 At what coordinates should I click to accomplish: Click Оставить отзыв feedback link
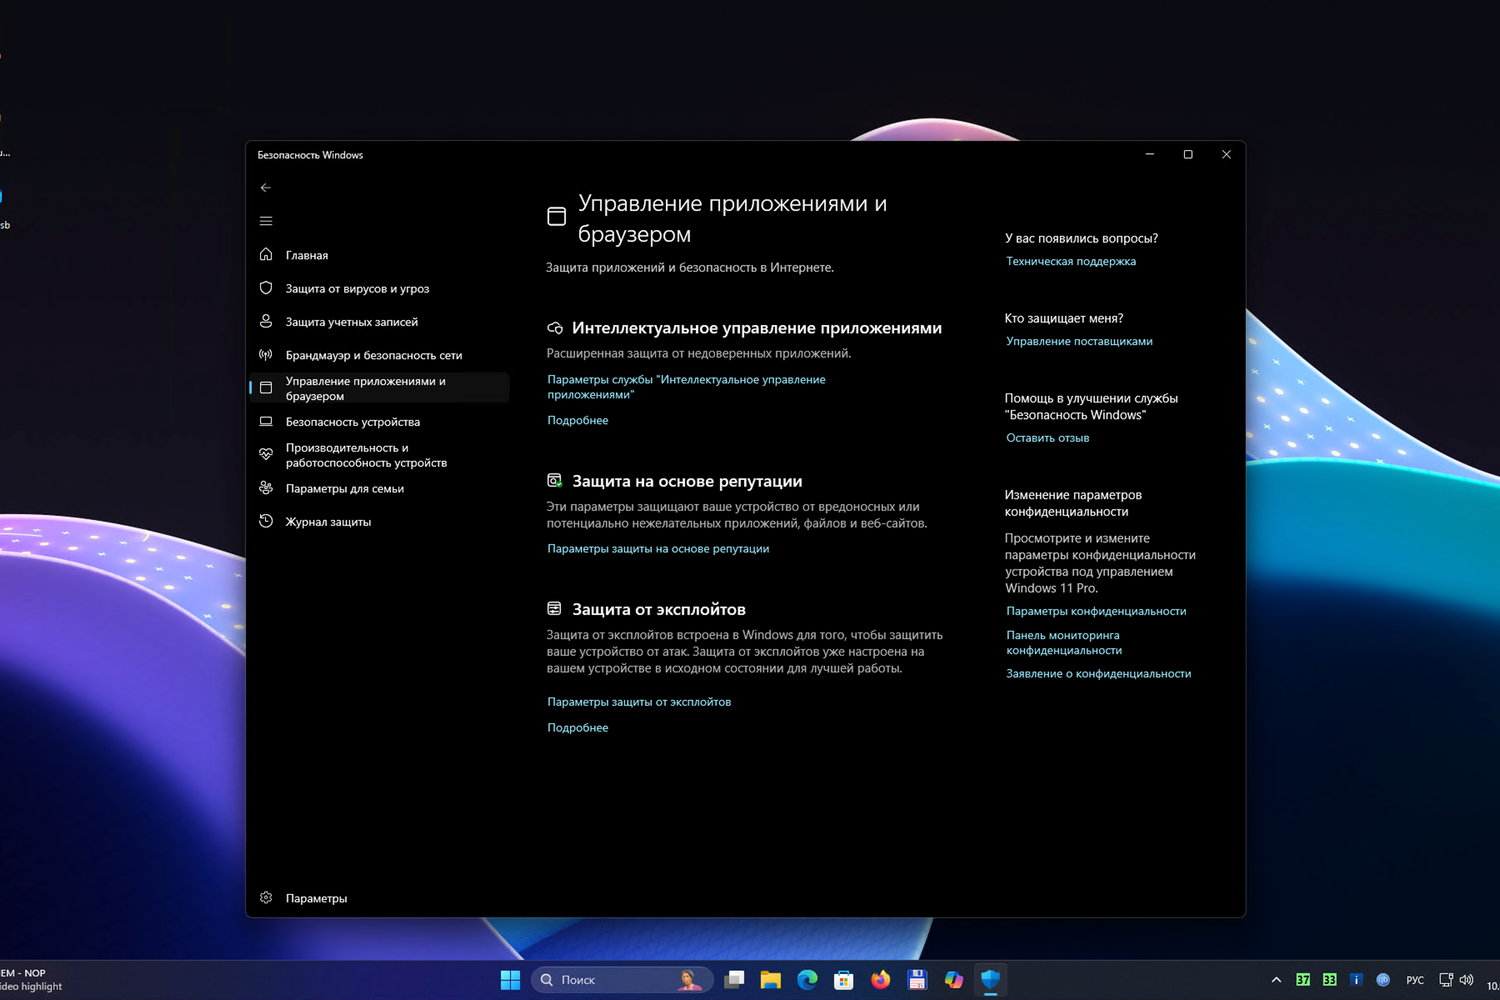click(1048, 438)
